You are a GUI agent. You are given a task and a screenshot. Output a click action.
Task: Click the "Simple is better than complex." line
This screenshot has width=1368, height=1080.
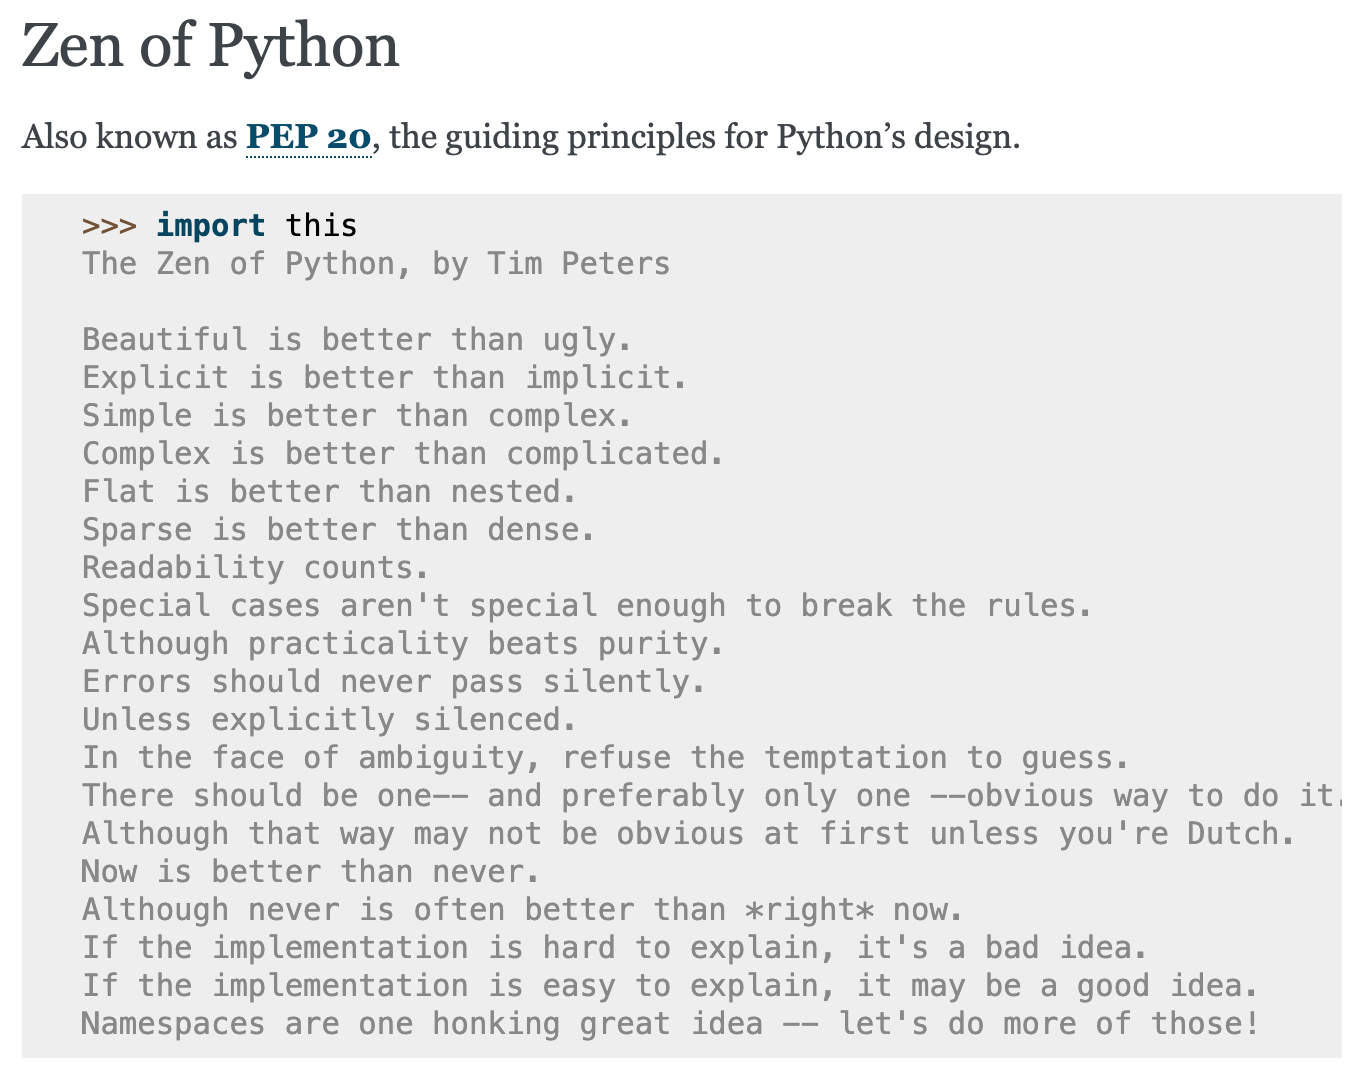click(357, 416)
